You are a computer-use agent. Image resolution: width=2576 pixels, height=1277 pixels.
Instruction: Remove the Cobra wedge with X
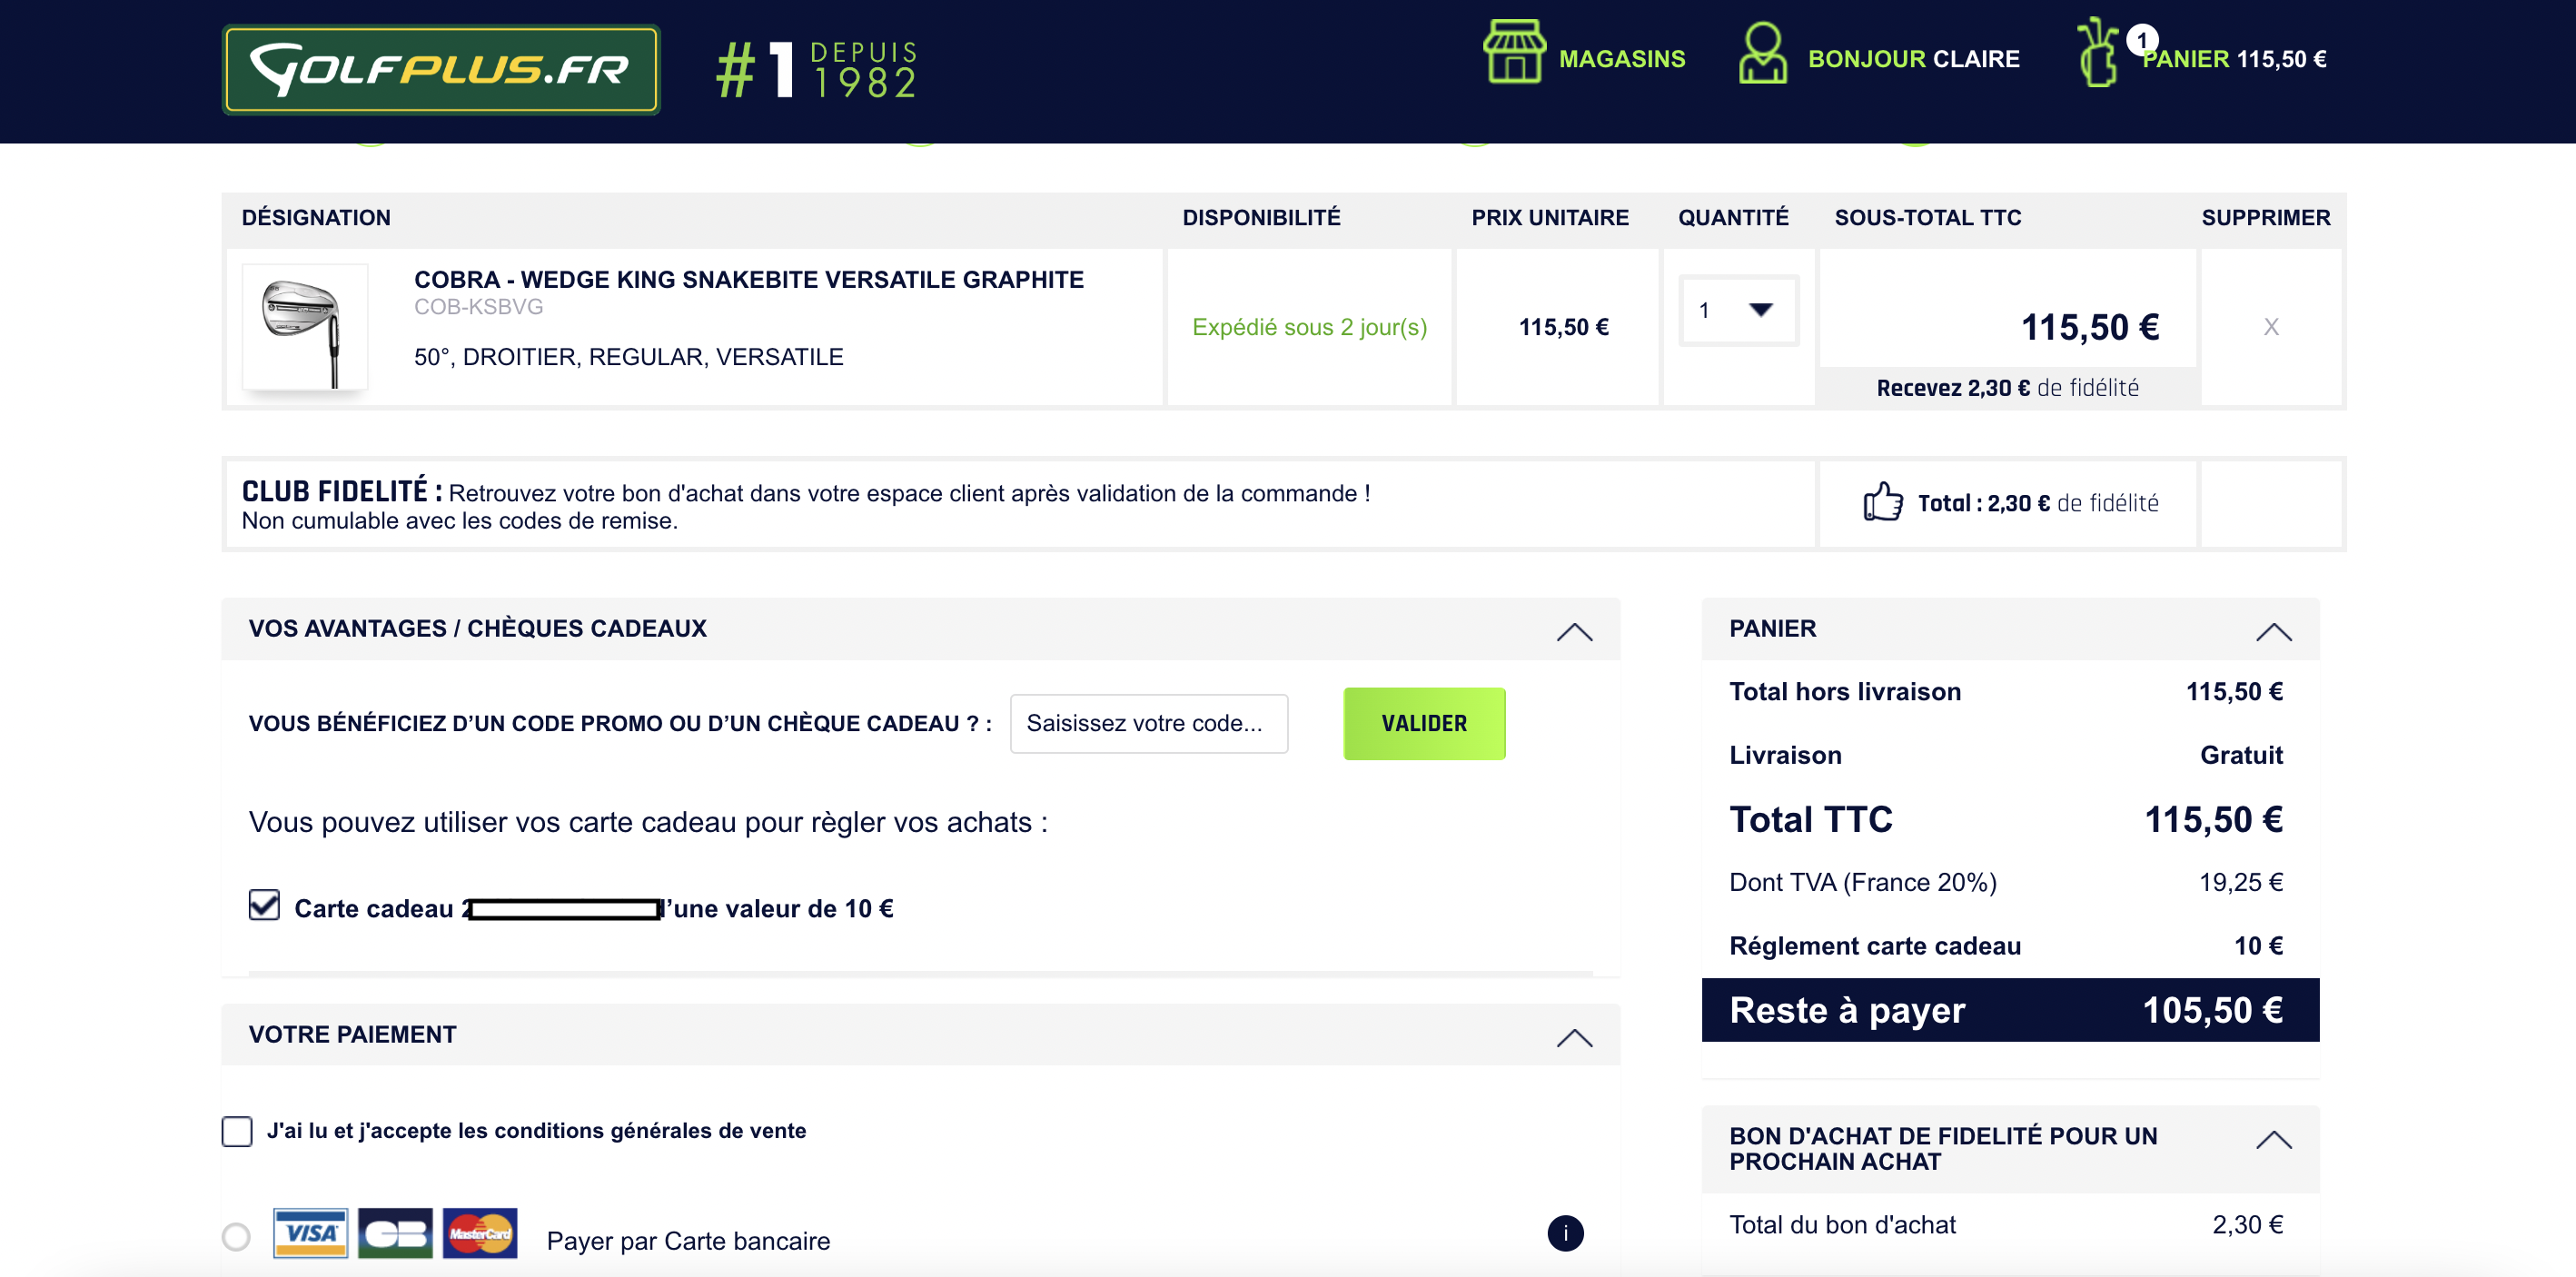(x=2271, y=326)
